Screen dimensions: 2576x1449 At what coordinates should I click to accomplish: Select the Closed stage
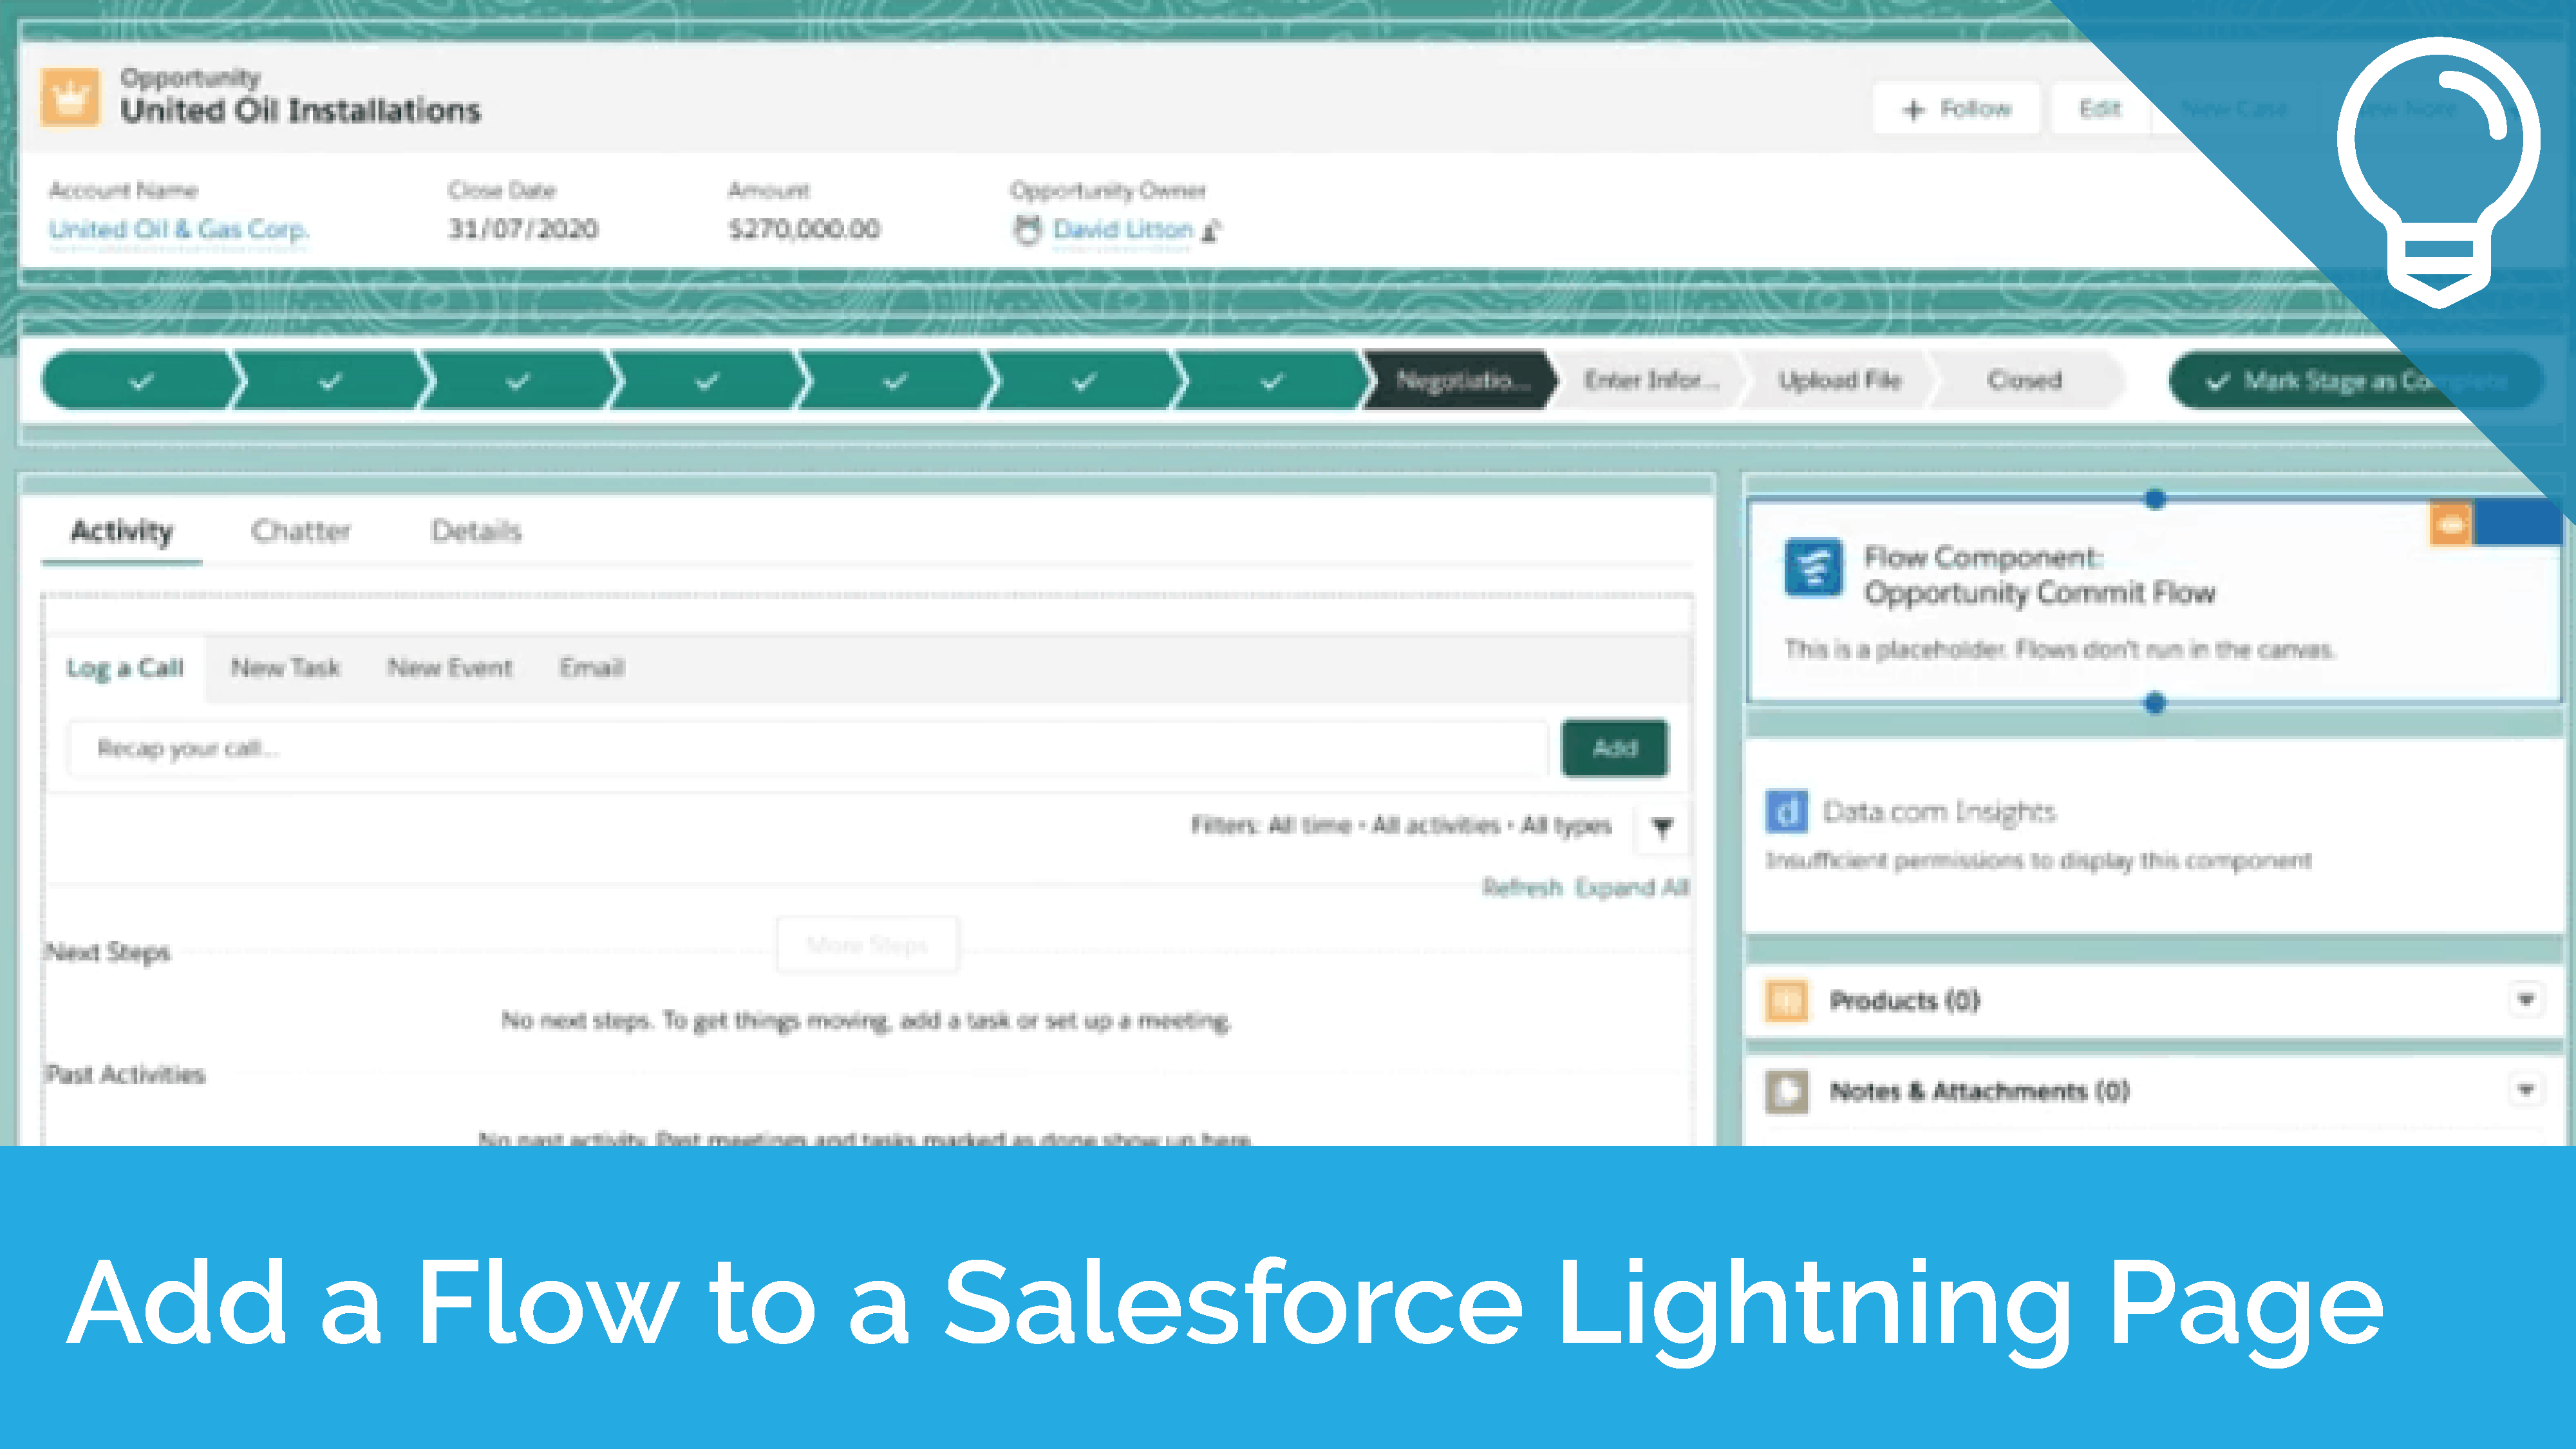pyautogui.click(x=2025, y=380)
